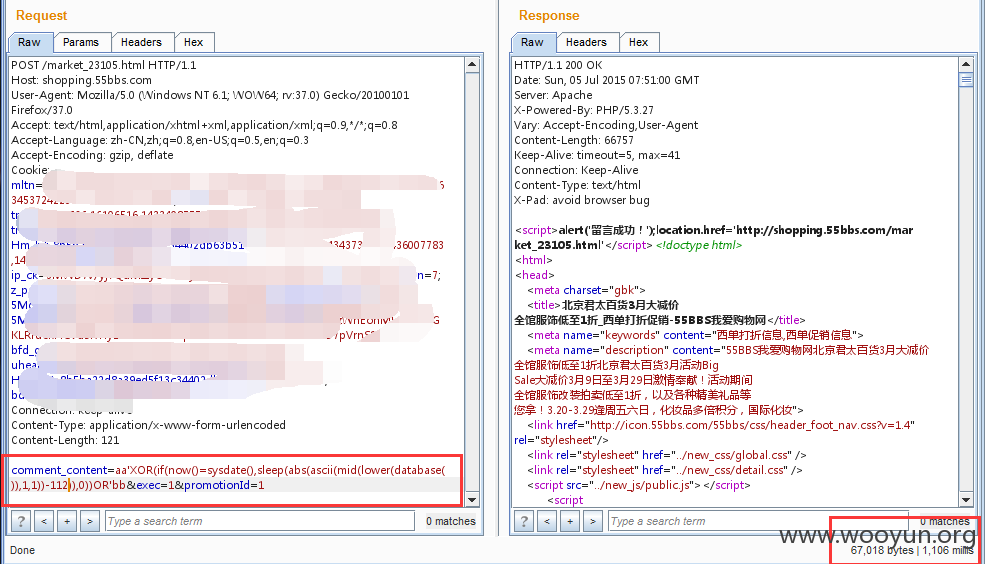Click the comment_content parameter in request body

click(x=59, y=470)
